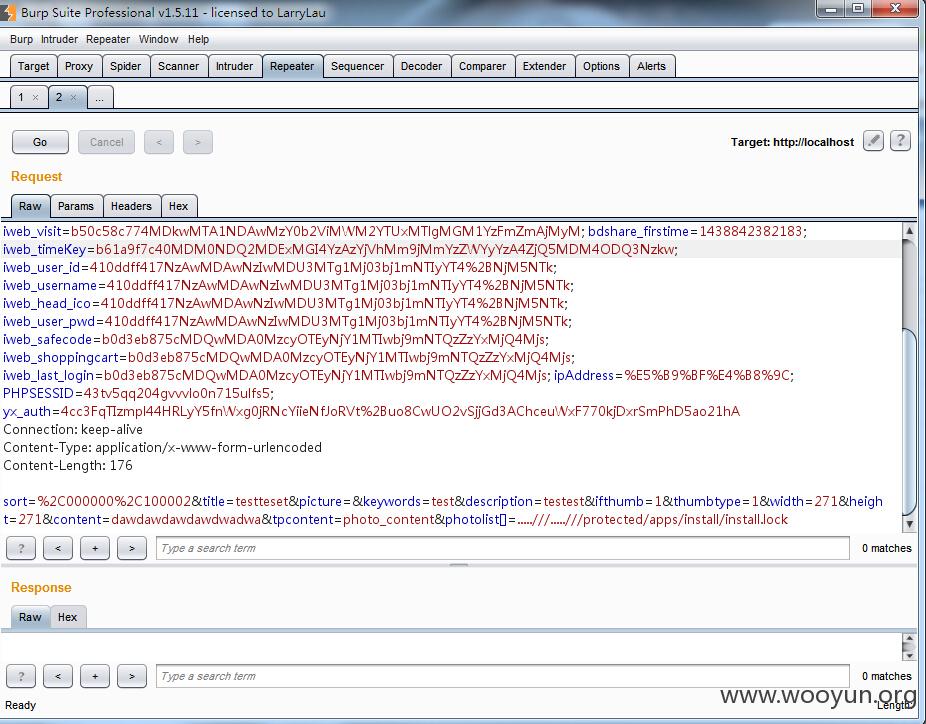Close repeater tab 1 via its x
The height and width of the screenshot is (724, 926).
click(35, 97)
